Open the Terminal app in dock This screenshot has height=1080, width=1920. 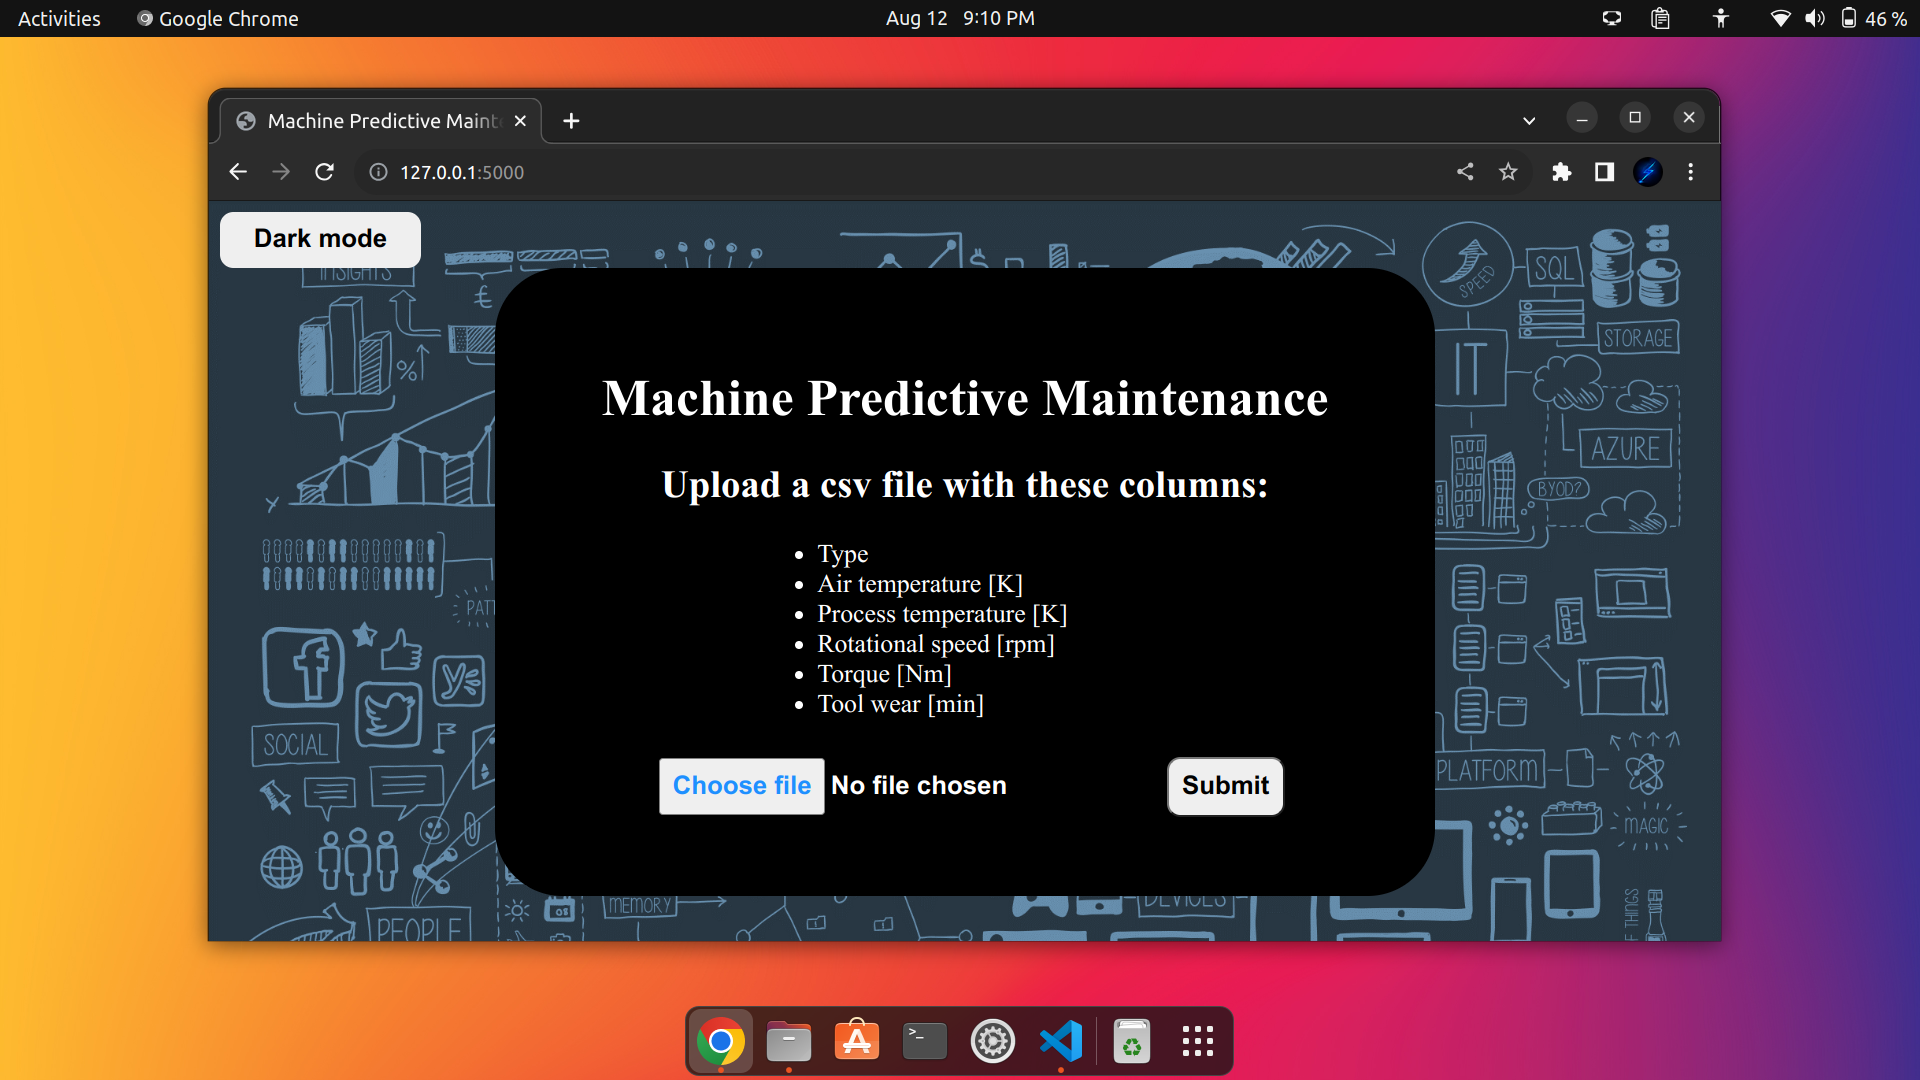coord(924,1040)
